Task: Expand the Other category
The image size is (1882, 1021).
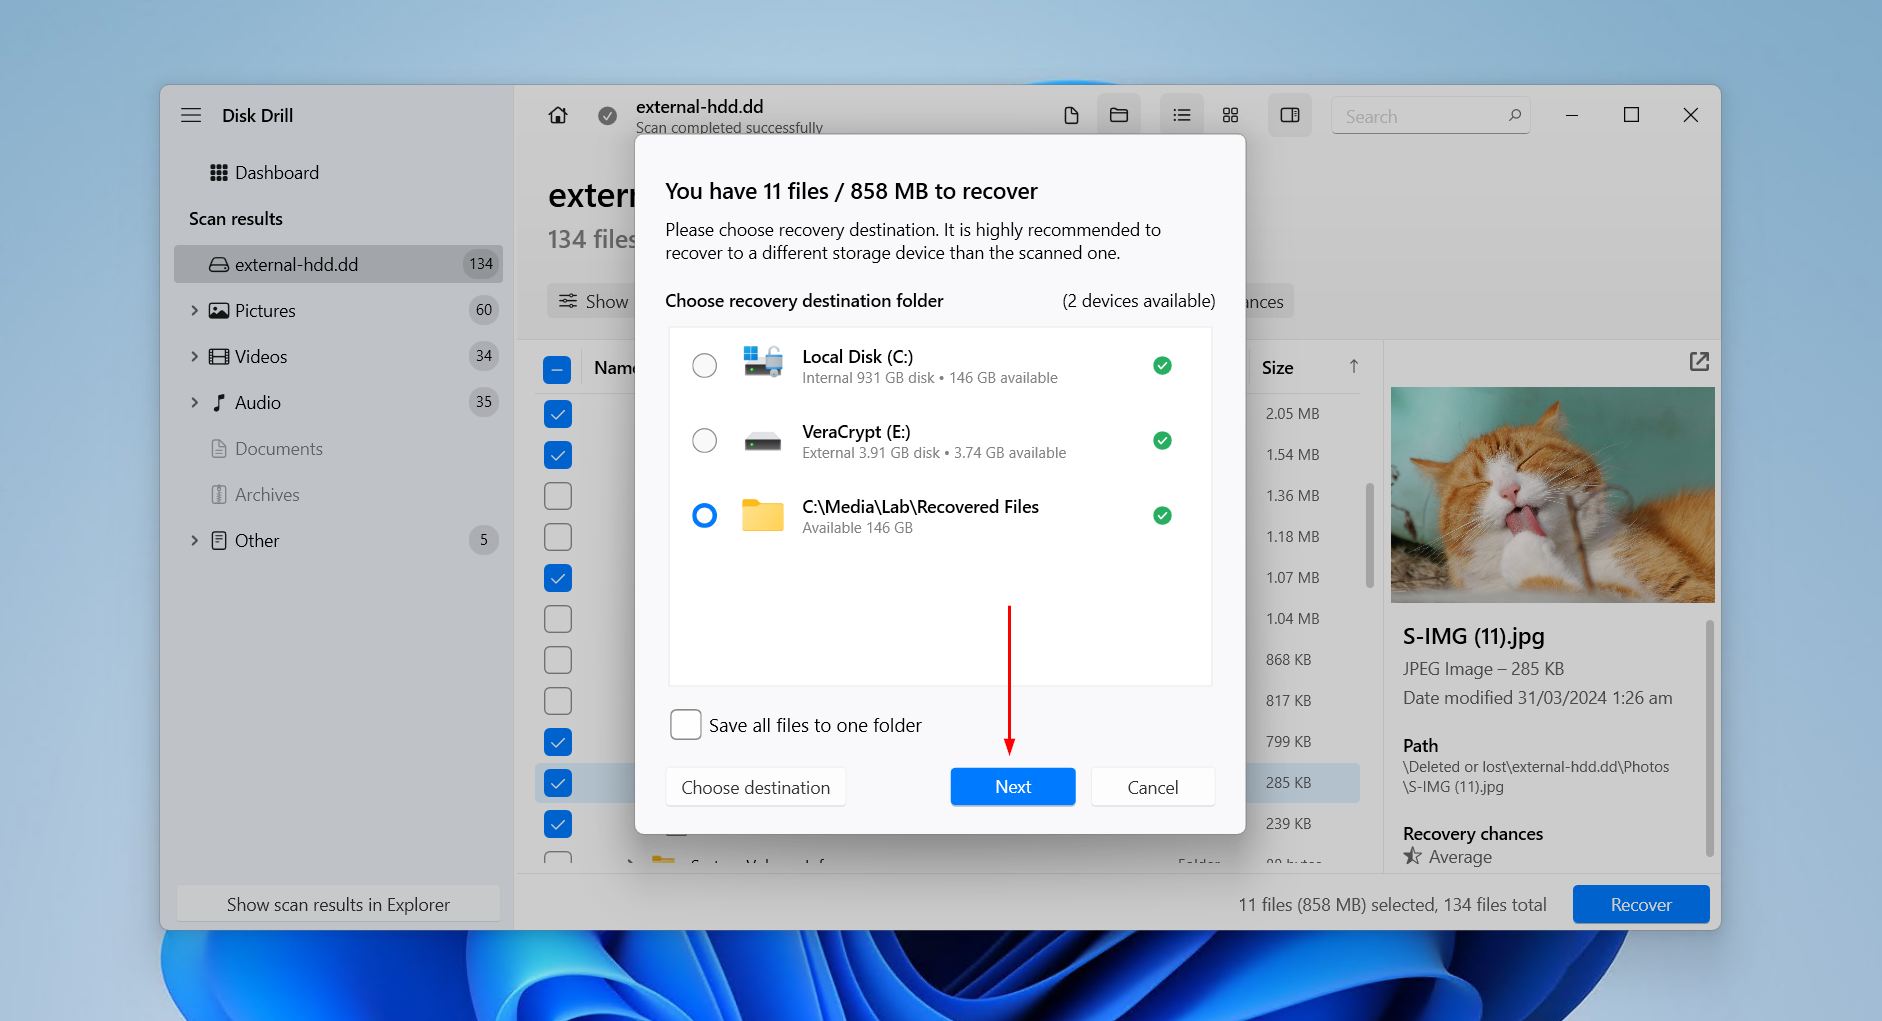Action: coord(194,541)
